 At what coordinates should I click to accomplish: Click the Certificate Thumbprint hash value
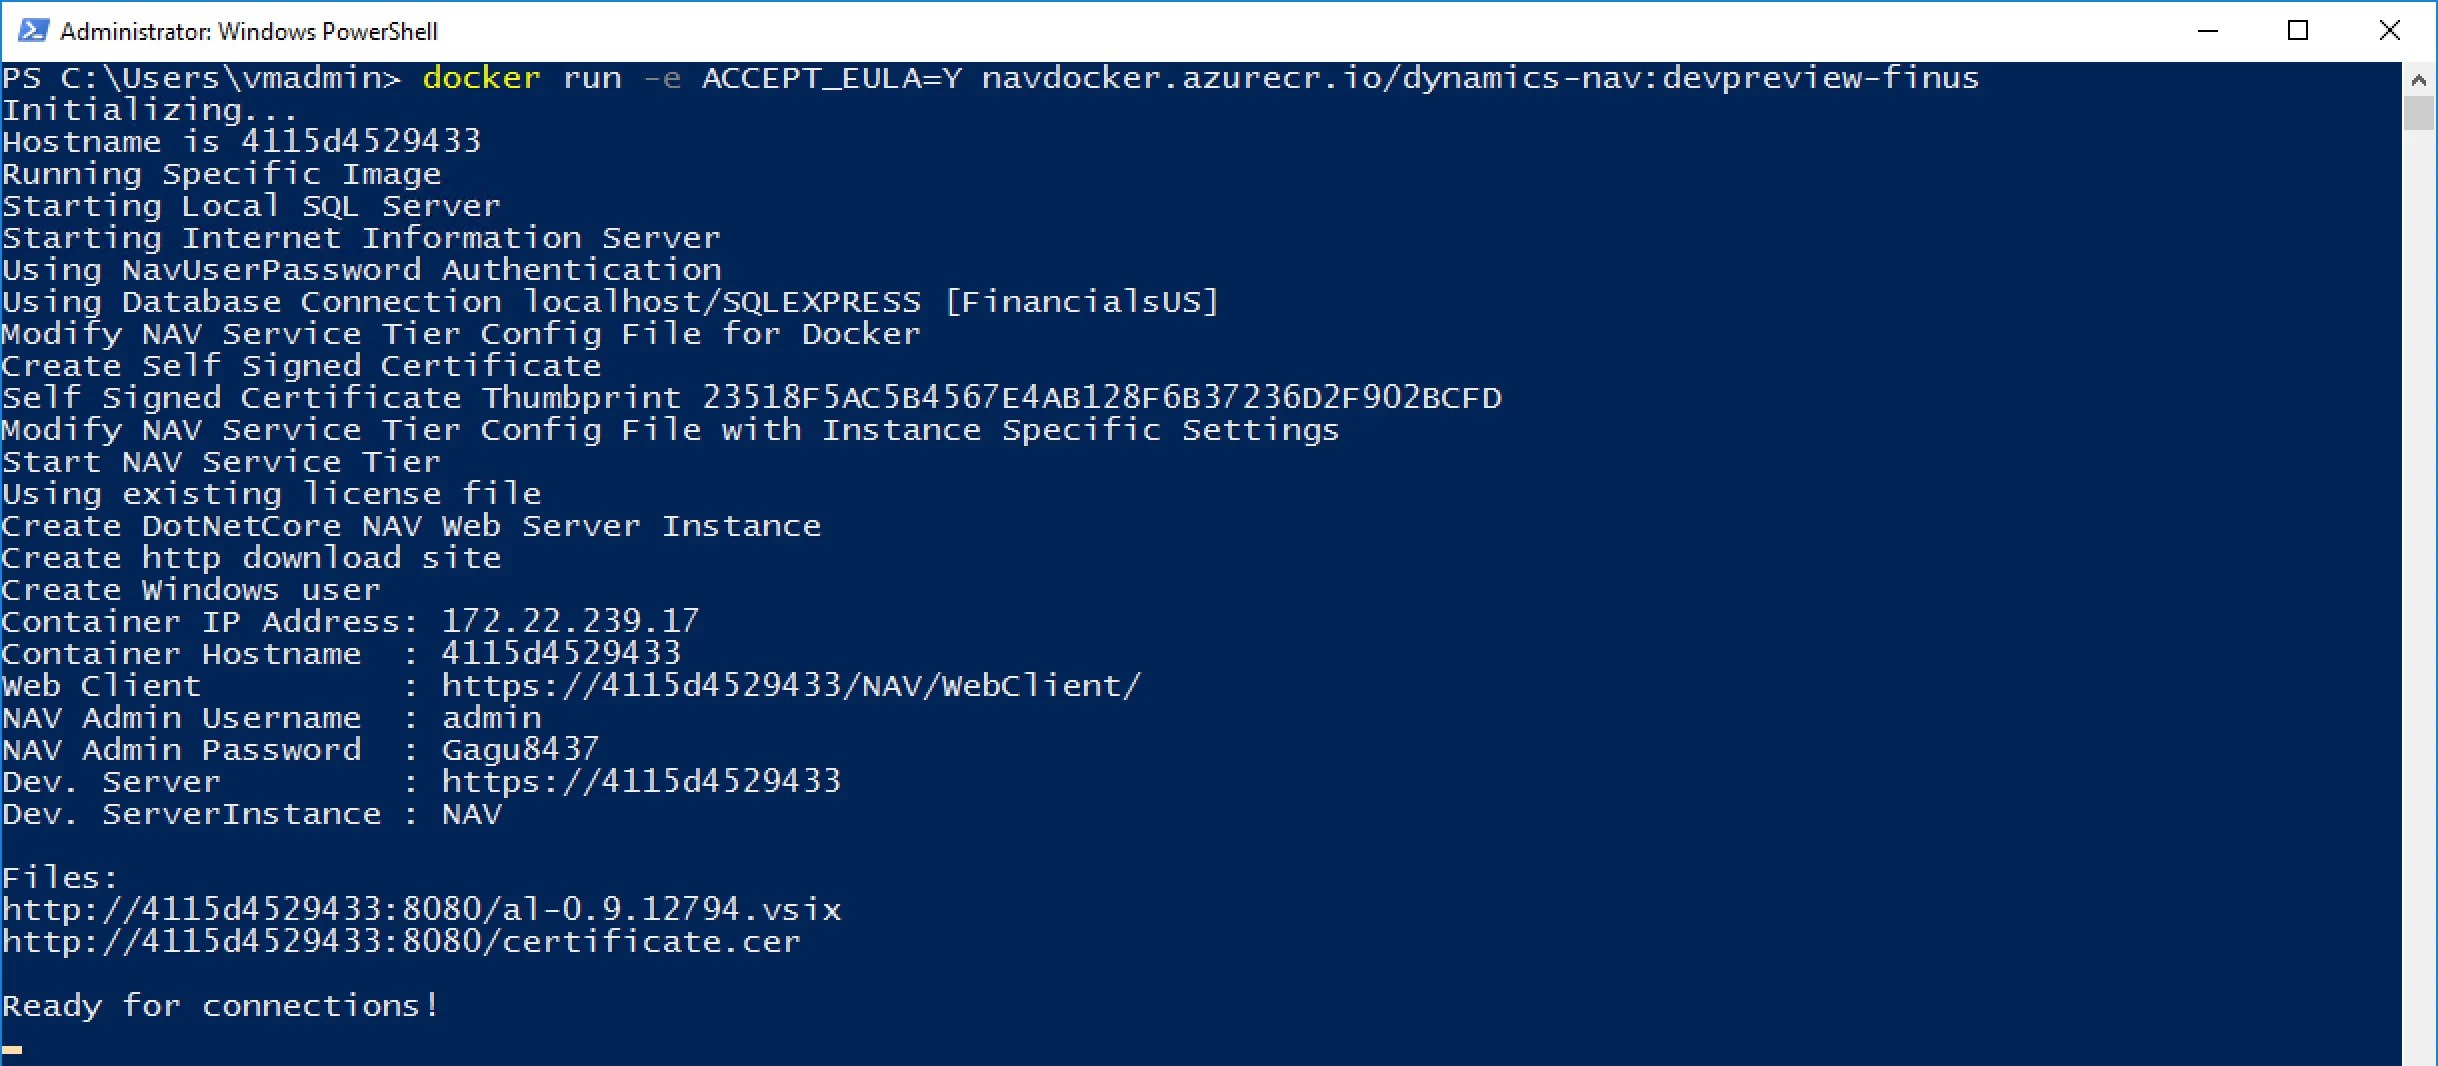[x=1101, y=398]
